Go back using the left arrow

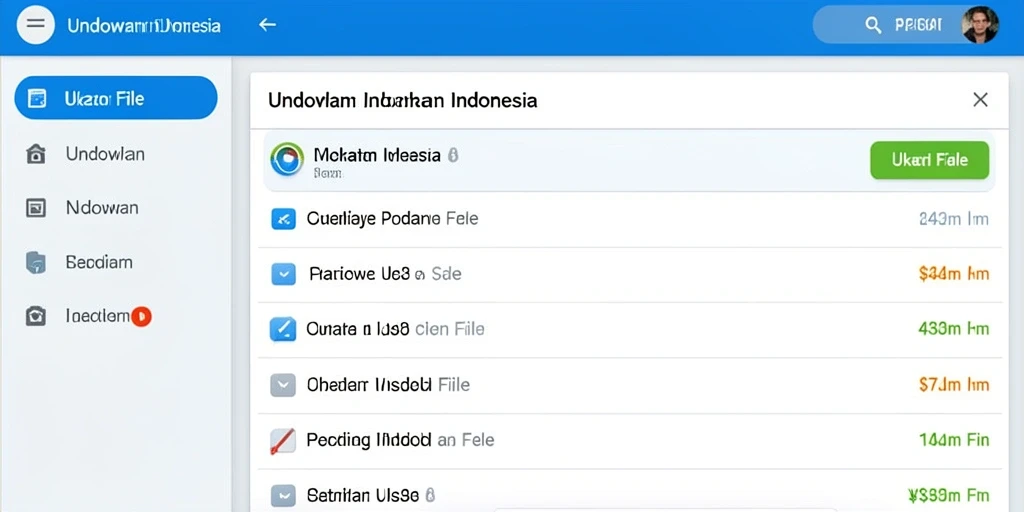[267, 25]
